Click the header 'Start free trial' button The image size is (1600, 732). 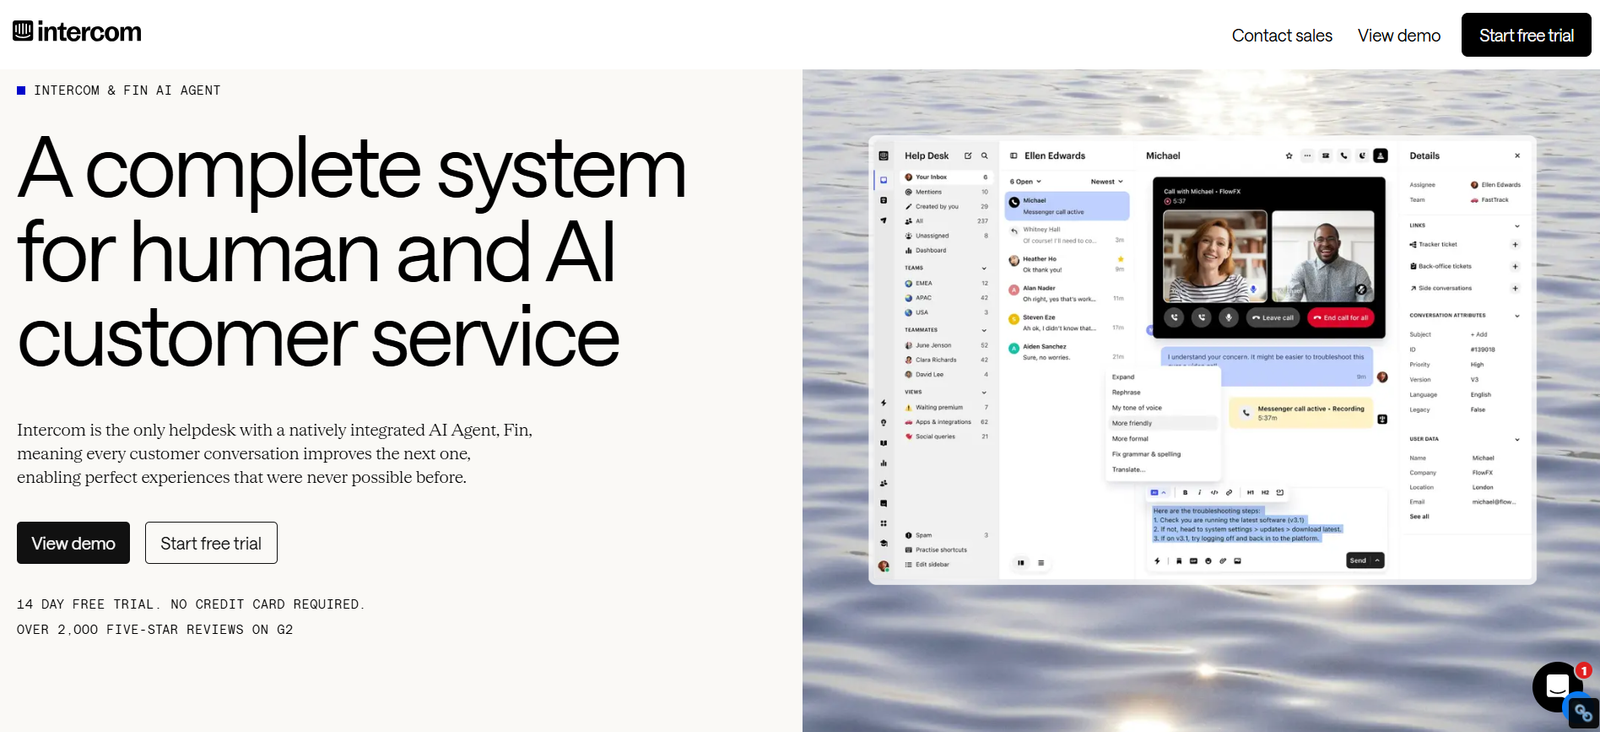click(x=1526, y=35)
